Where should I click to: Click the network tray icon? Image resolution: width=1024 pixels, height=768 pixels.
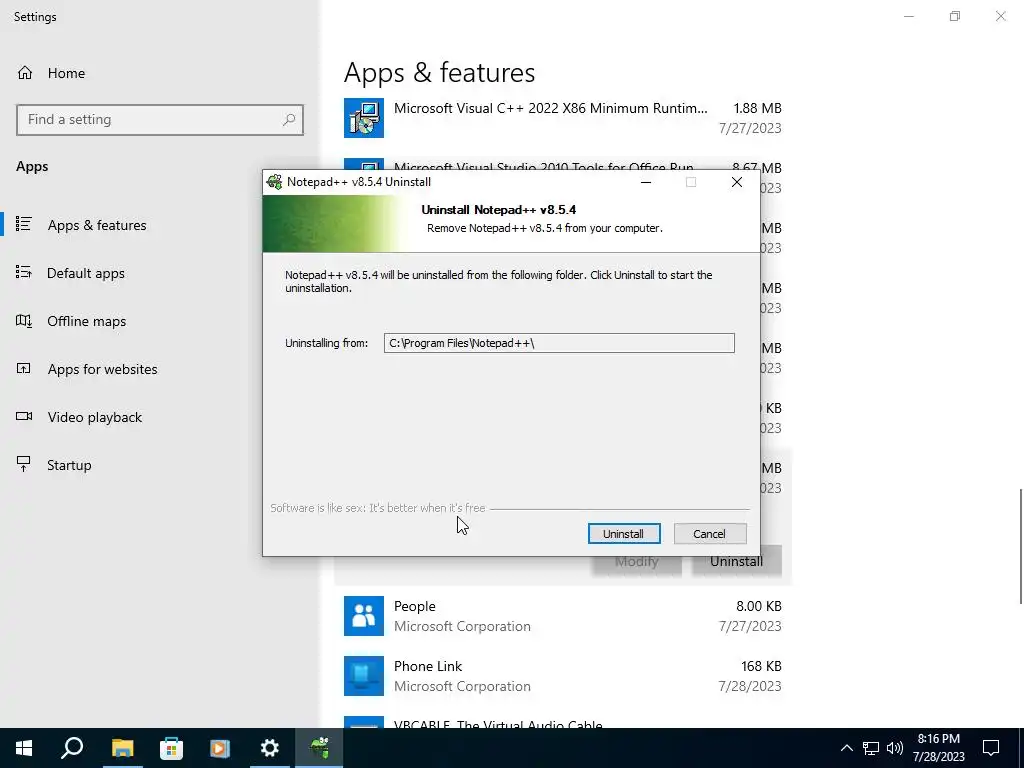coord(871,748)
